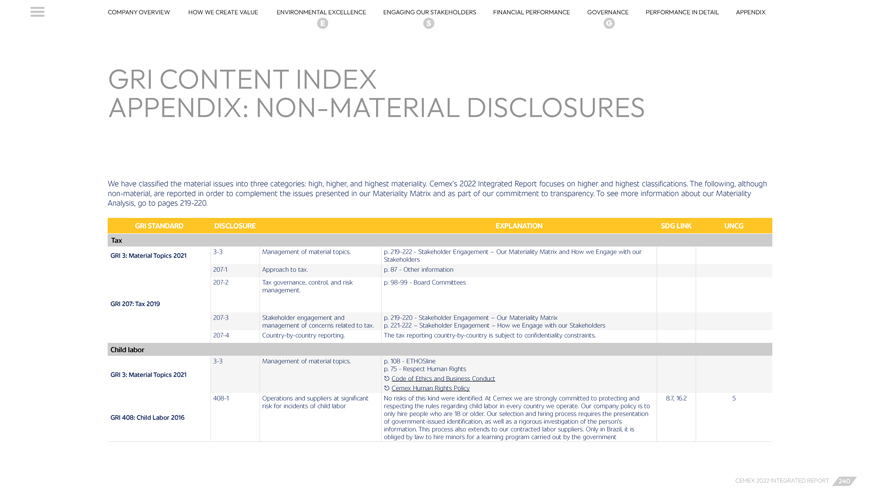Click 'CEMEX 2022 INTEGRATED REPORT' footer text
Viewport: 880px width, 495px height.
point(782,481)
